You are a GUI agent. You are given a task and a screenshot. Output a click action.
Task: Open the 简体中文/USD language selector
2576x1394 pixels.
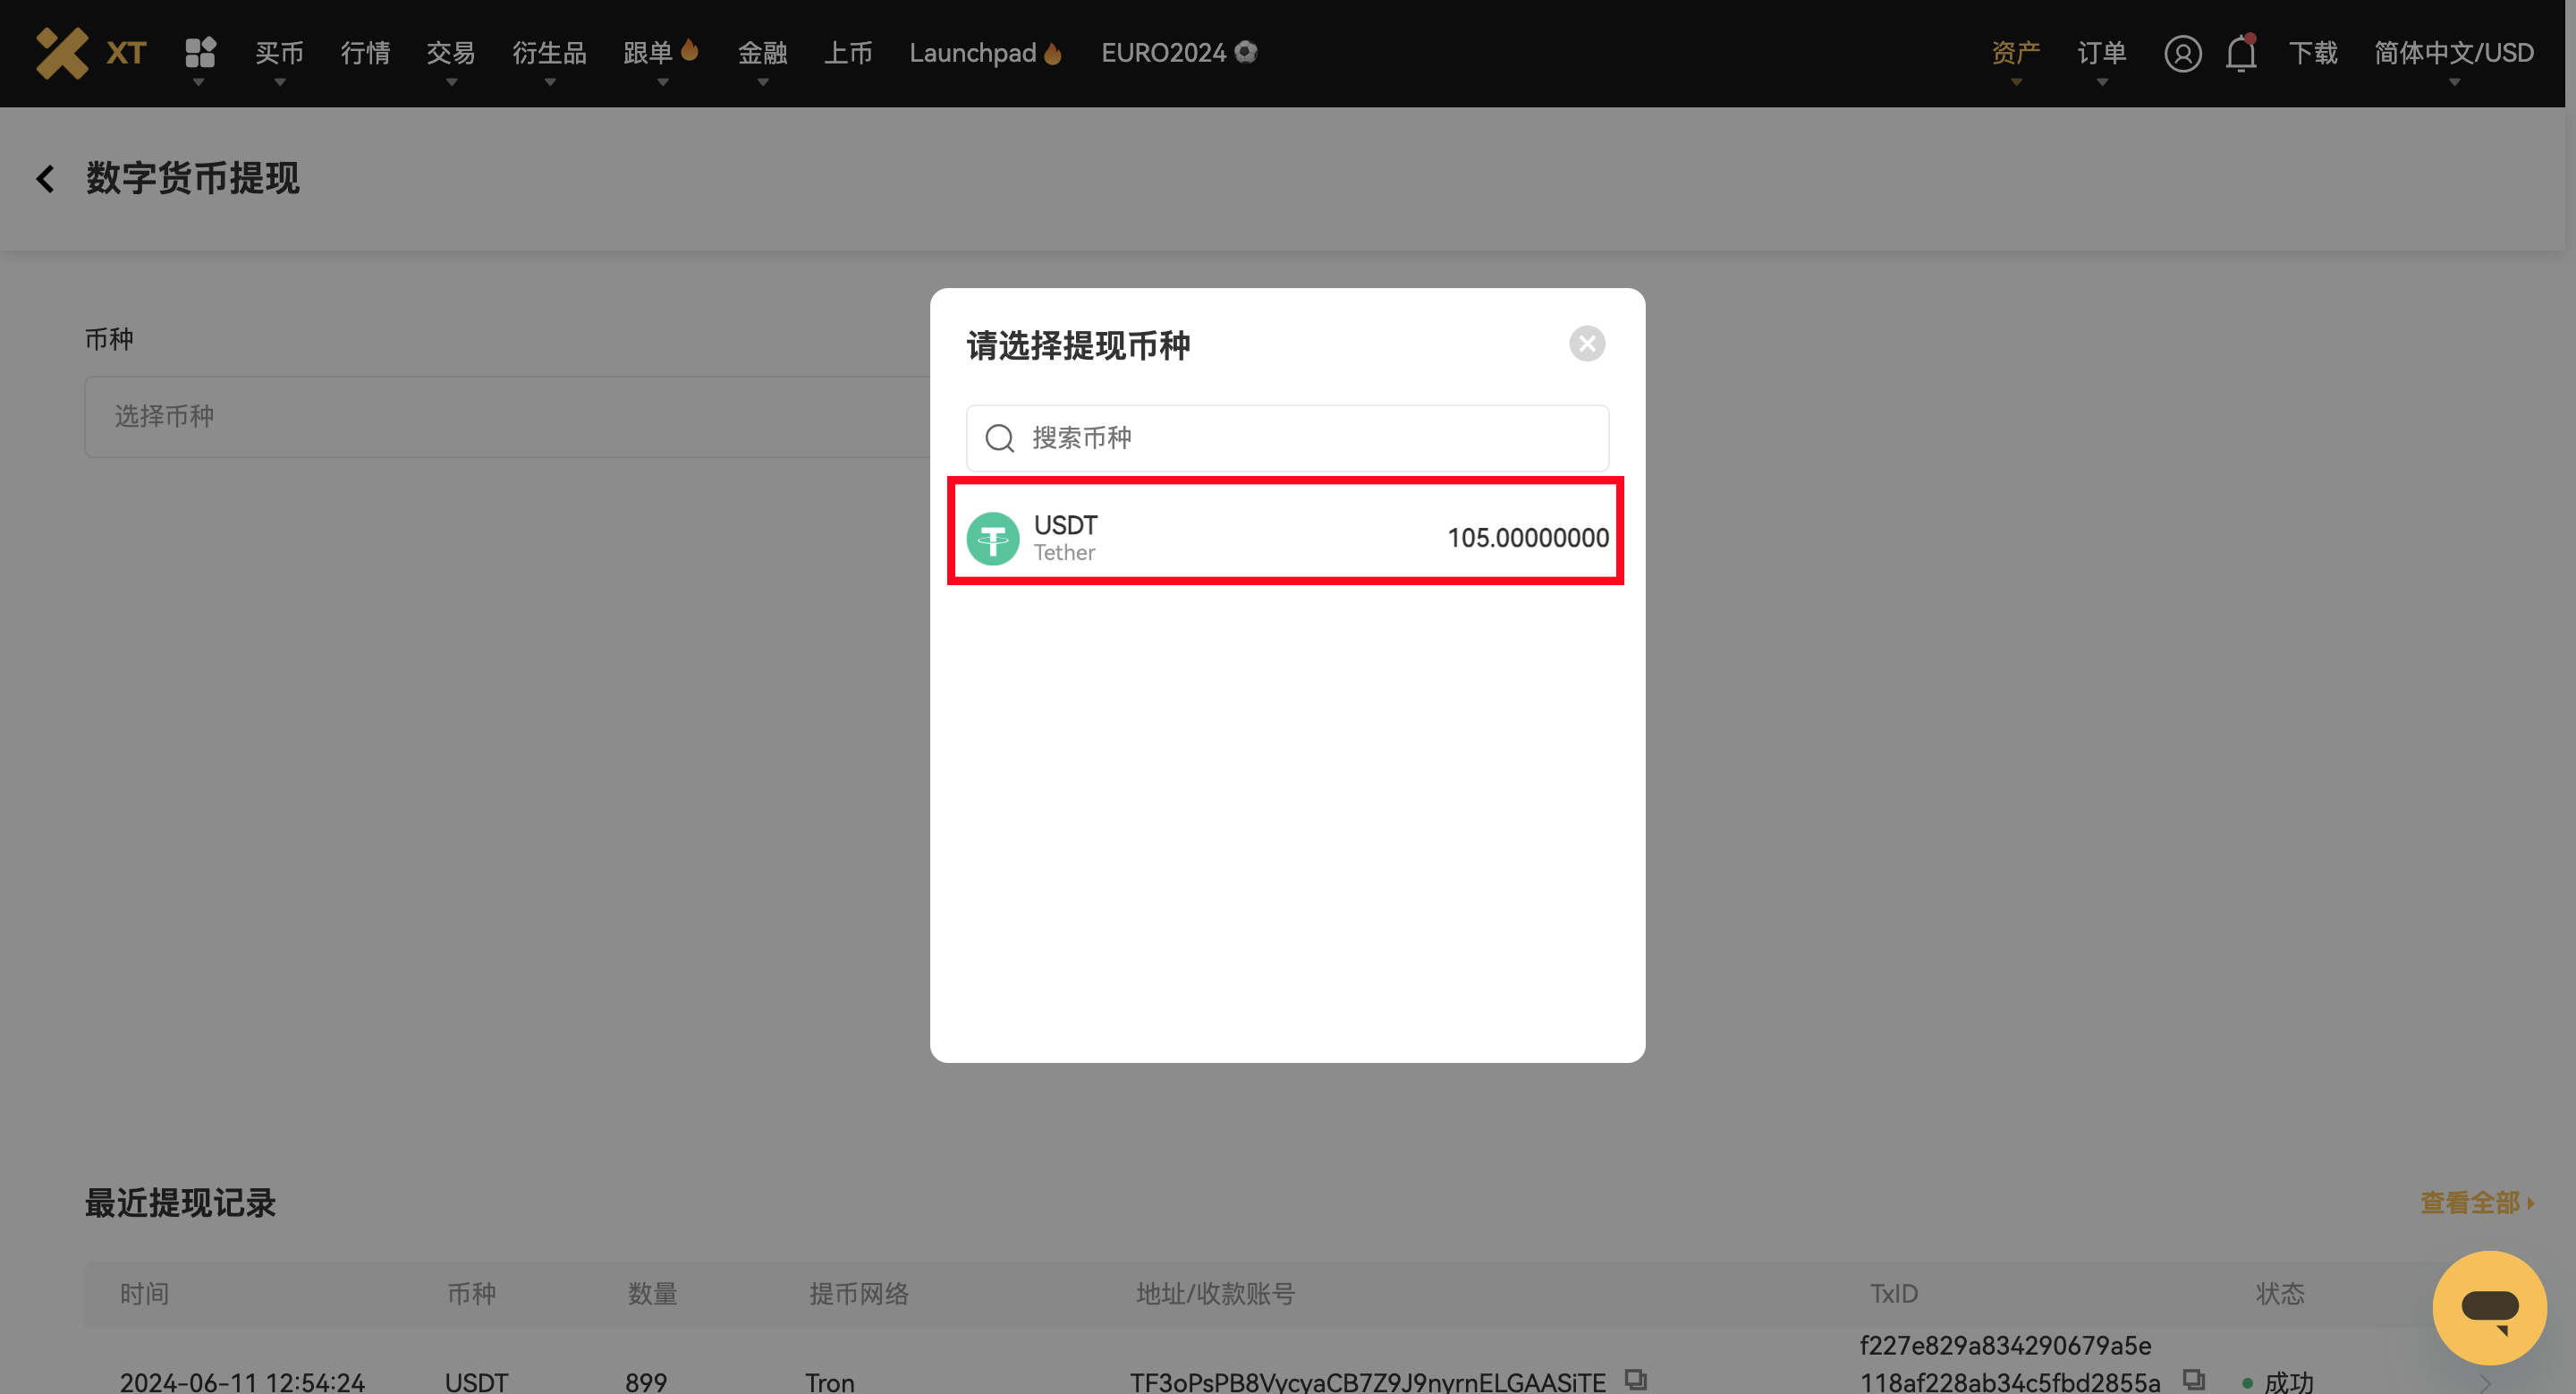2454,53
